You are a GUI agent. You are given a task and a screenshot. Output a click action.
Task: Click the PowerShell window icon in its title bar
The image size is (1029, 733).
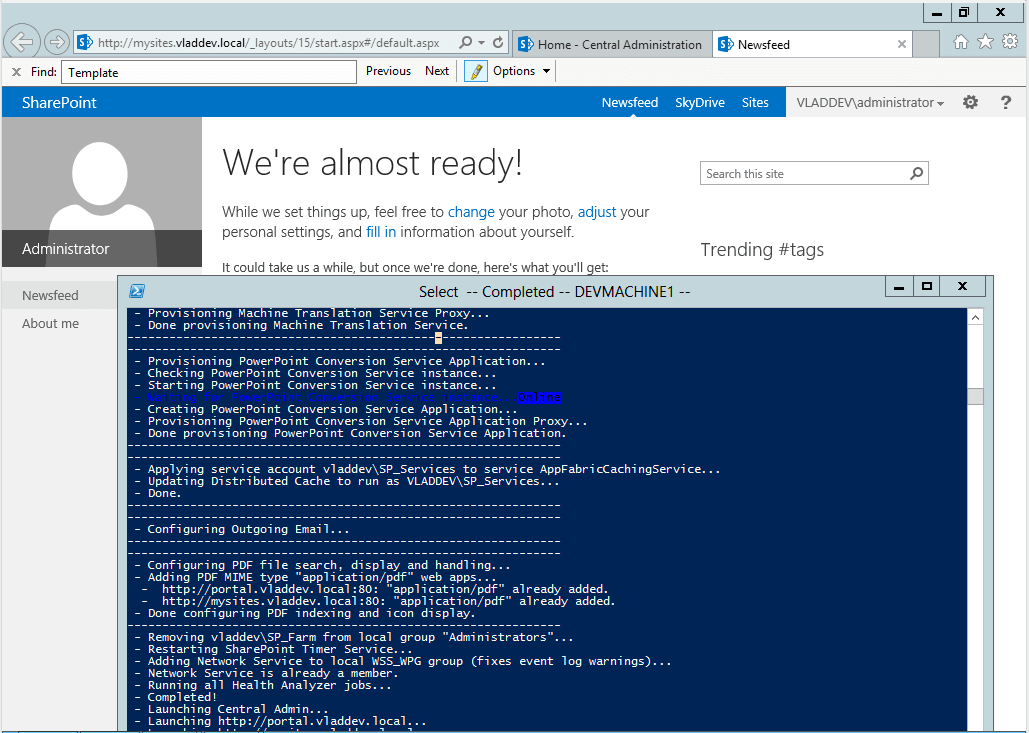pos(137,291)
